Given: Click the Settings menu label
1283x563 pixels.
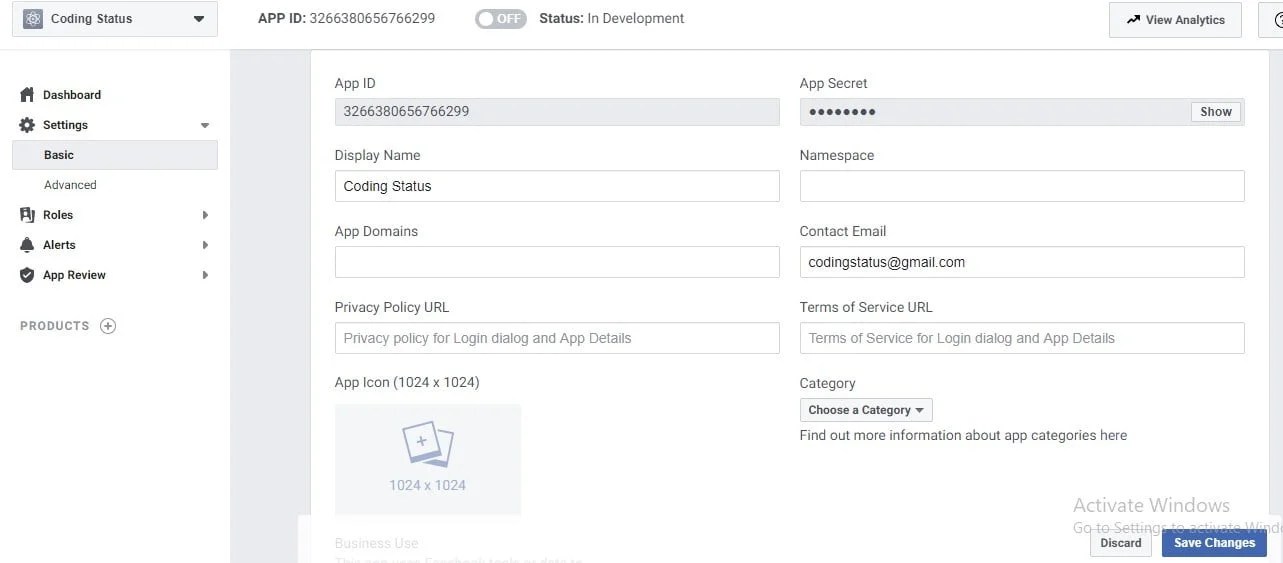Looking at the screenshot, I should click(x=65, y=125).
